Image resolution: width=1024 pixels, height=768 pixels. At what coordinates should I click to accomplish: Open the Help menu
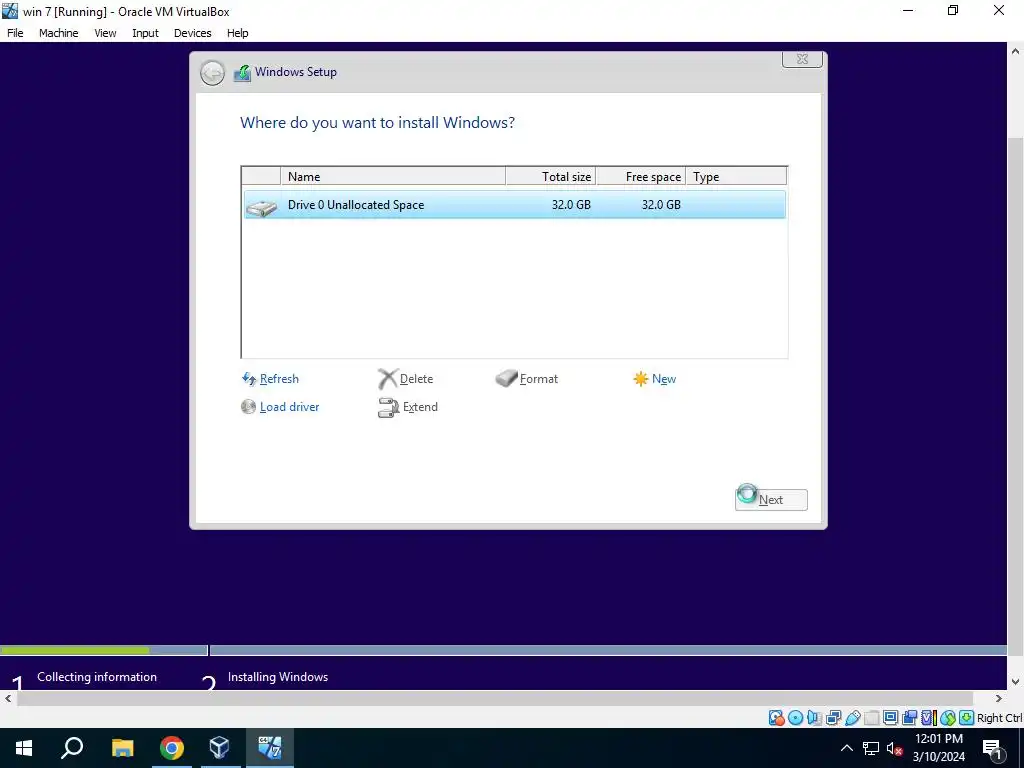click(x=238, y=33)
